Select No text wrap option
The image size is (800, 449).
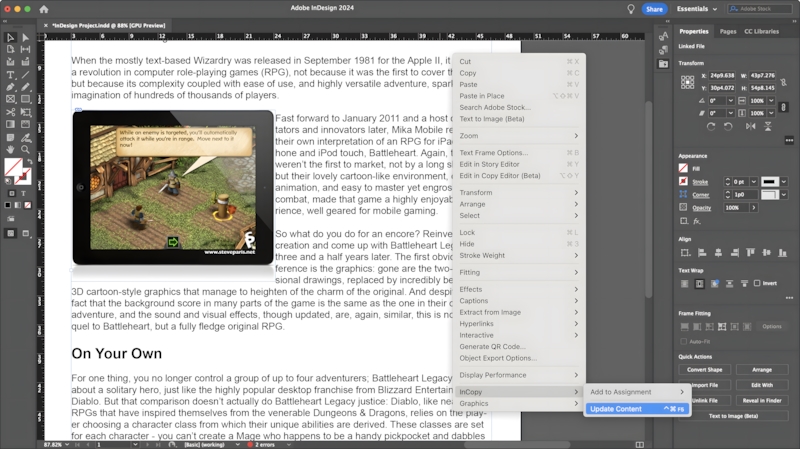click(685, 284)
